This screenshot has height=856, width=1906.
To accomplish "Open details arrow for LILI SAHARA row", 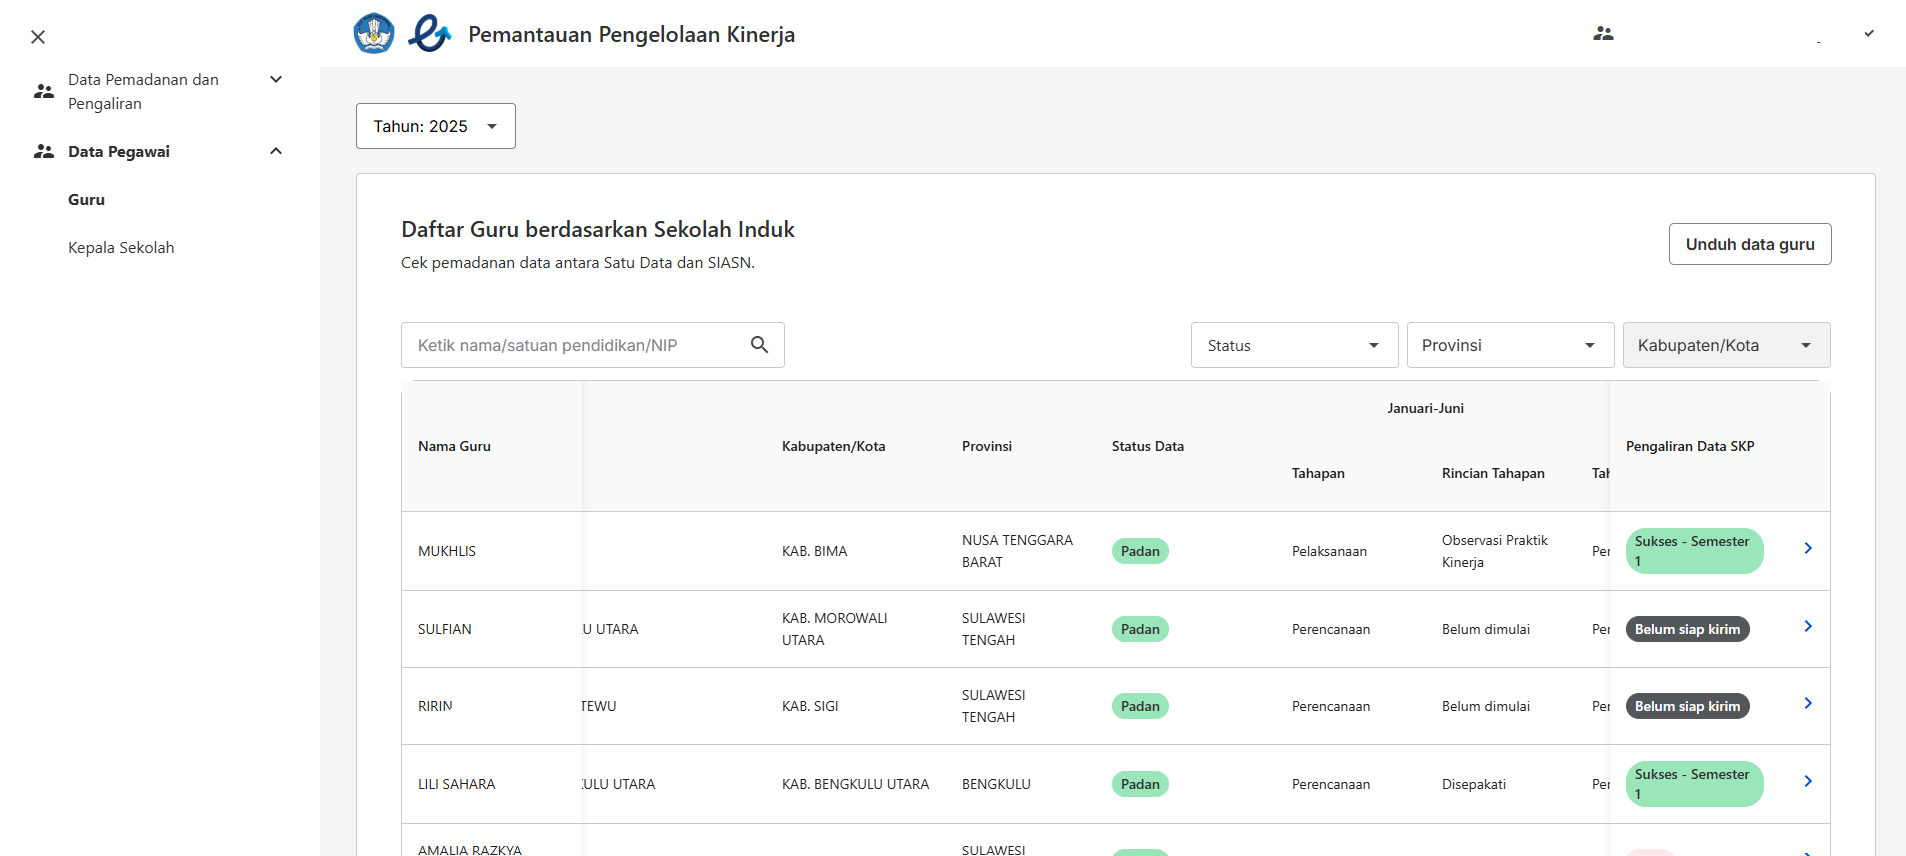I will point(1808,781).
